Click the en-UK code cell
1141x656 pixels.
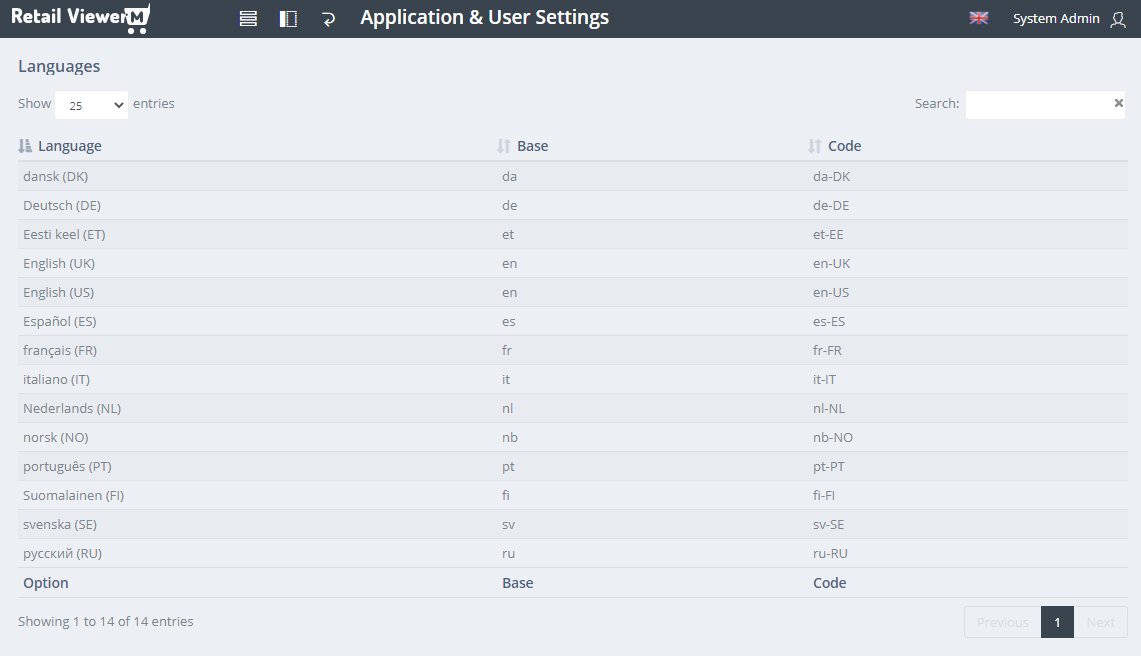[x=831, y=264]
